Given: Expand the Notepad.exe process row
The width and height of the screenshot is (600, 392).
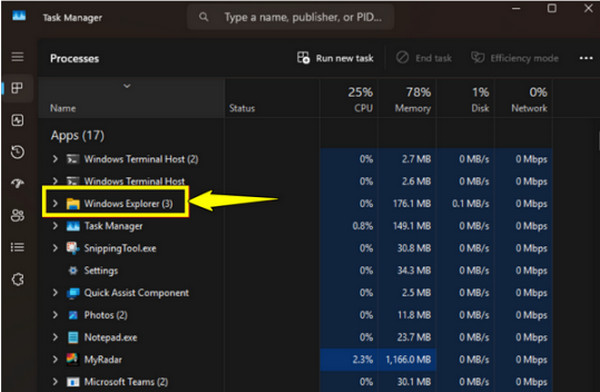Looking at the screenshot, I should point(55,337).
